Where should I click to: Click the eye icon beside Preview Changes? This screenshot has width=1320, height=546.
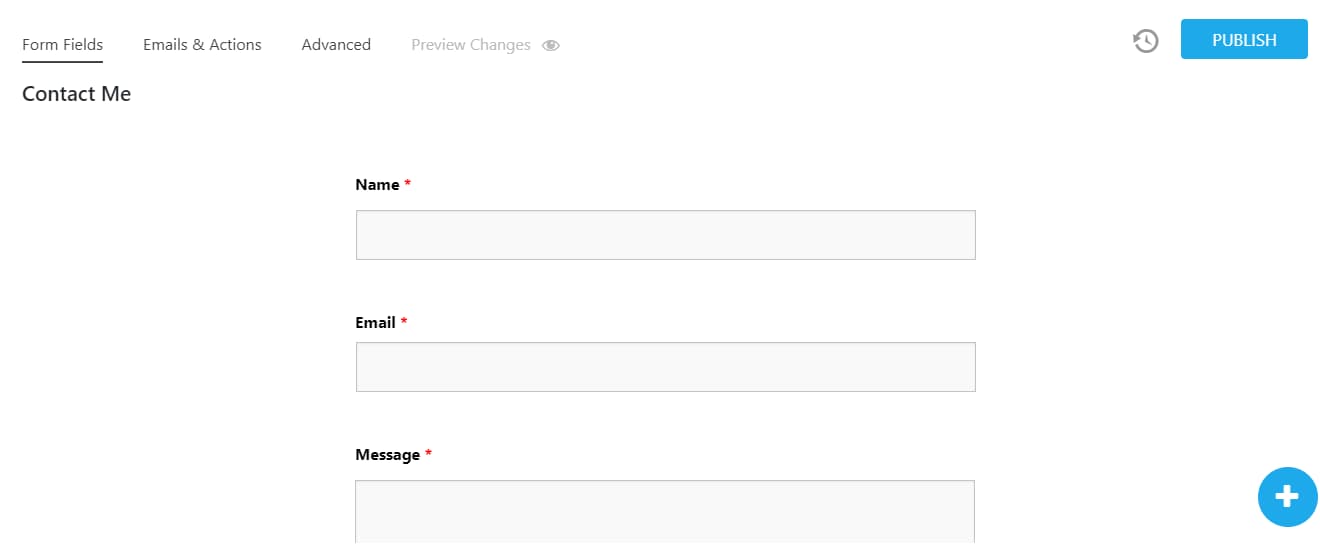[551, 45]
